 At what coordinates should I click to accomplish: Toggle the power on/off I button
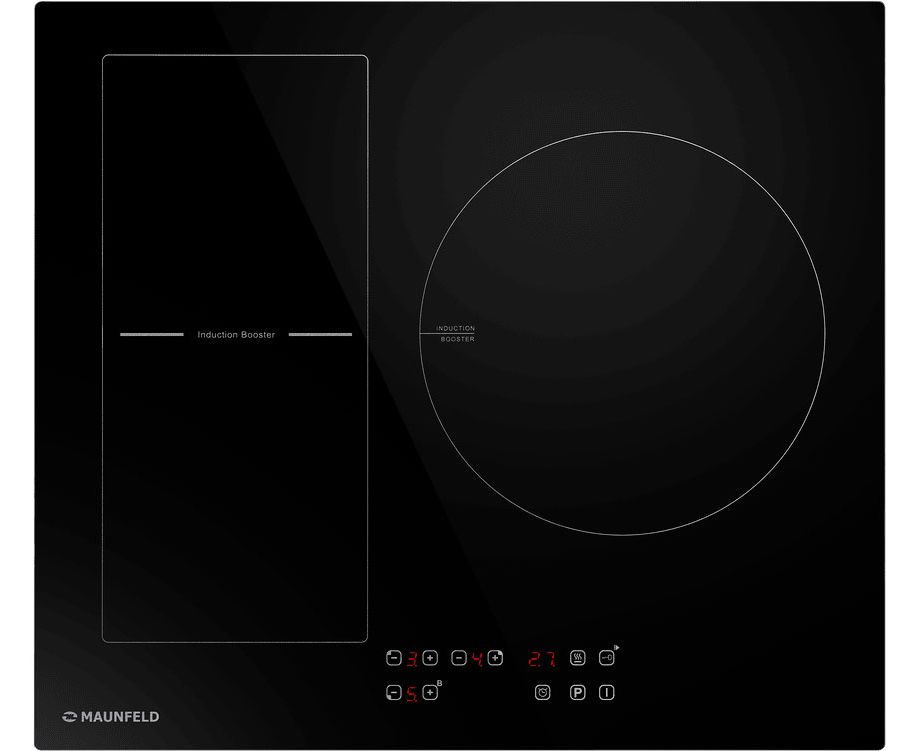point(607,692)
